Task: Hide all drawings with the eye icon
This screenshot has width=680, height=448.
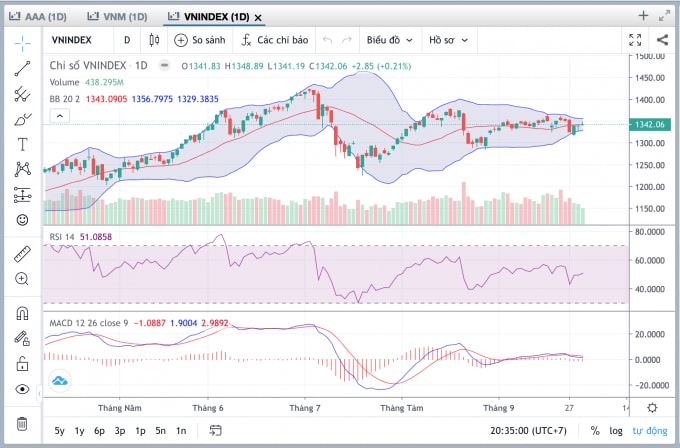Action: [x=22, y=389]
